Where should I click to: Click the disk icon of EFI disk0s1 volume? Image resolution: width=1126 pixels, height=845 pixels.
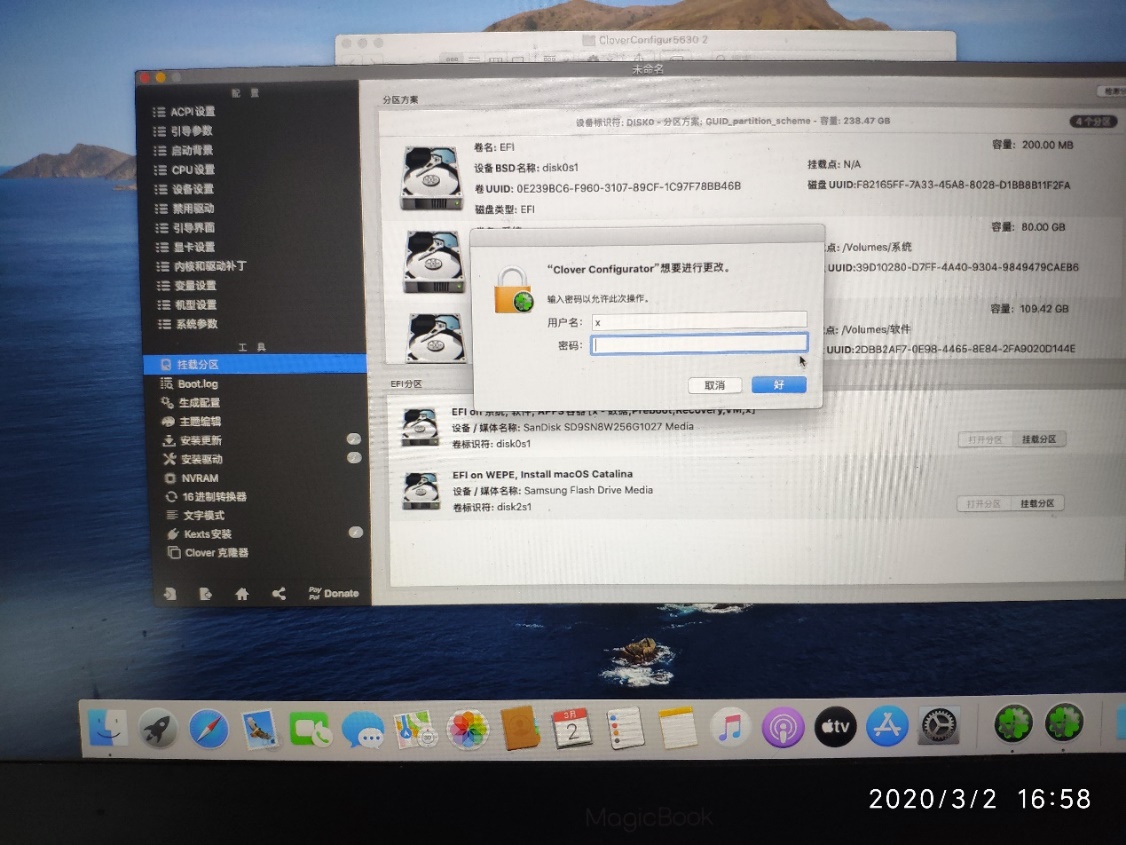pyautogui.click(x=431, y=177)
